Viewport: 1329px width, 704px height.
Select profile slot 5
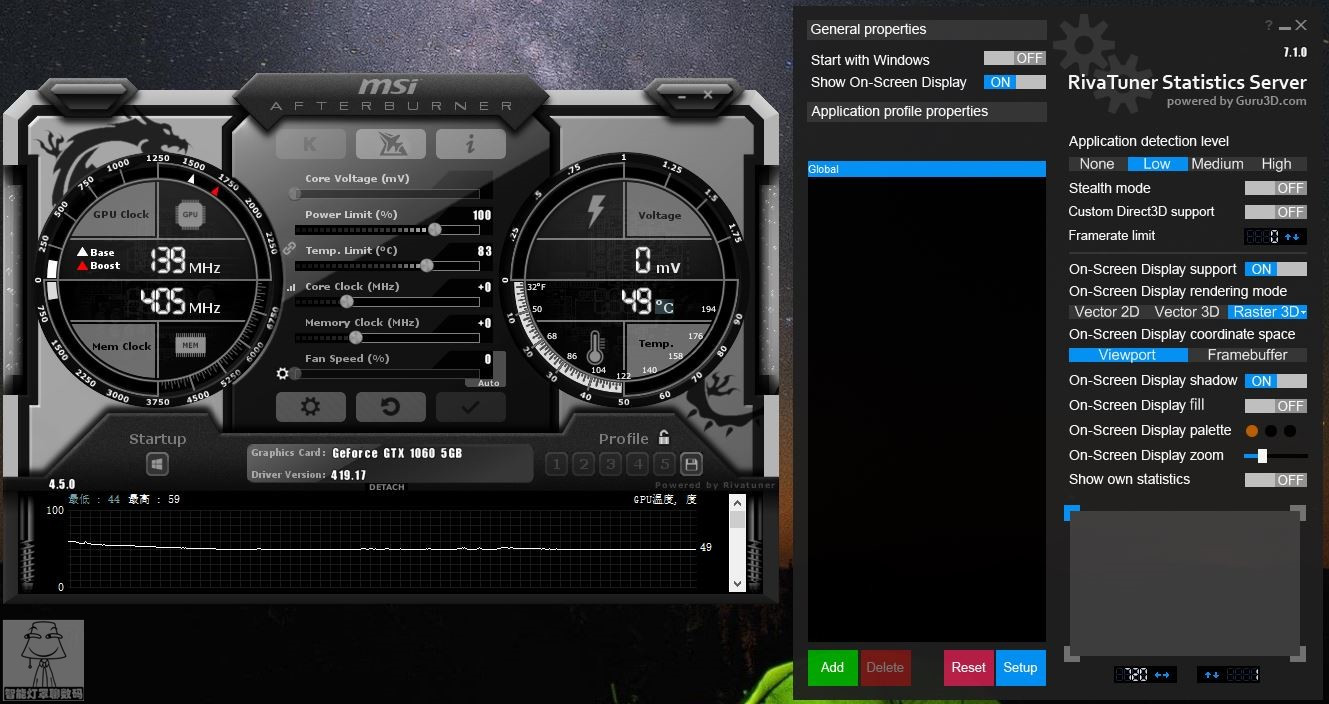(664, 464)
